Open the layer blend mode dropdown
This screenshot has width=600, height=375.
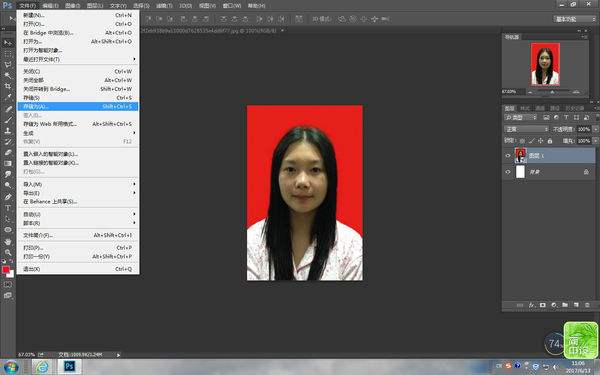coord(527,129)
